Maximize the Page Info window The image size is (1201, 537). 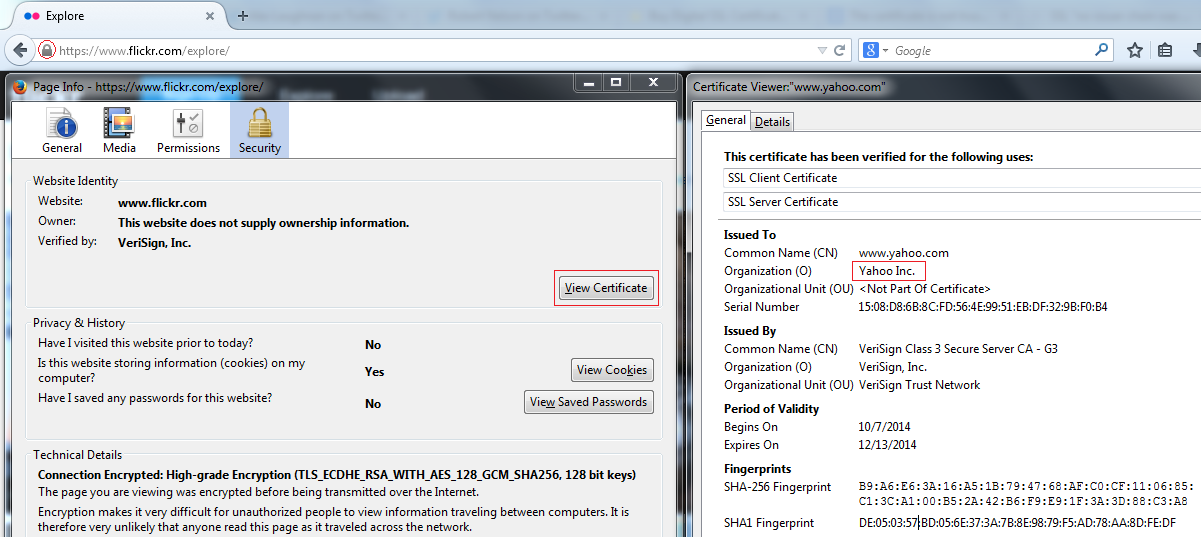point(616,82)
